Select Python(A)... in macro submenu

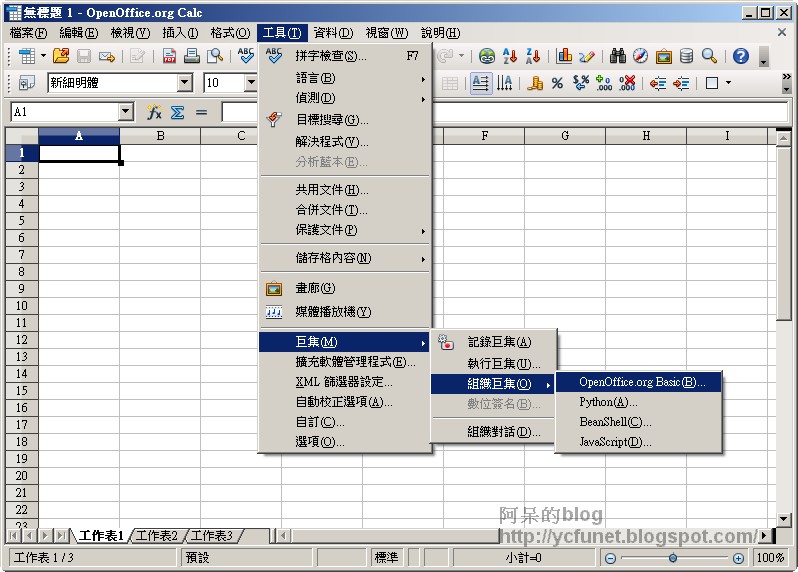(x=639, y=402)
